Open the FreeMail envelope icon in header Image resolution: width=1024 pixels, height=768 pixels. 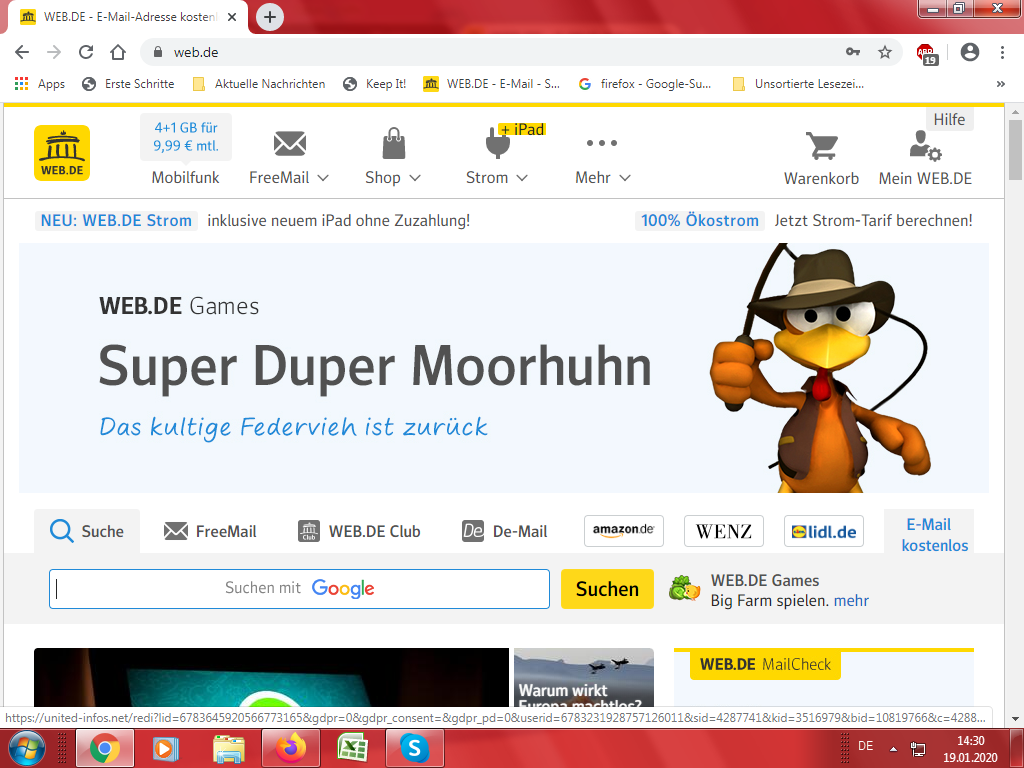pos(289,144)
